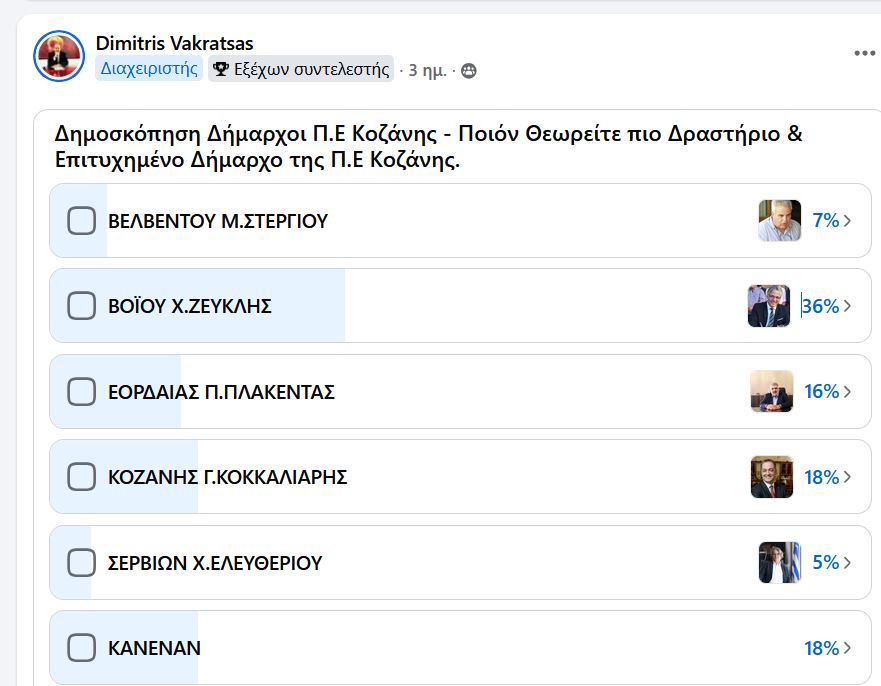Click Dimitris Vakratsas profile picture
The height and width of the screenshot is (686, 881).
[59, 56]
